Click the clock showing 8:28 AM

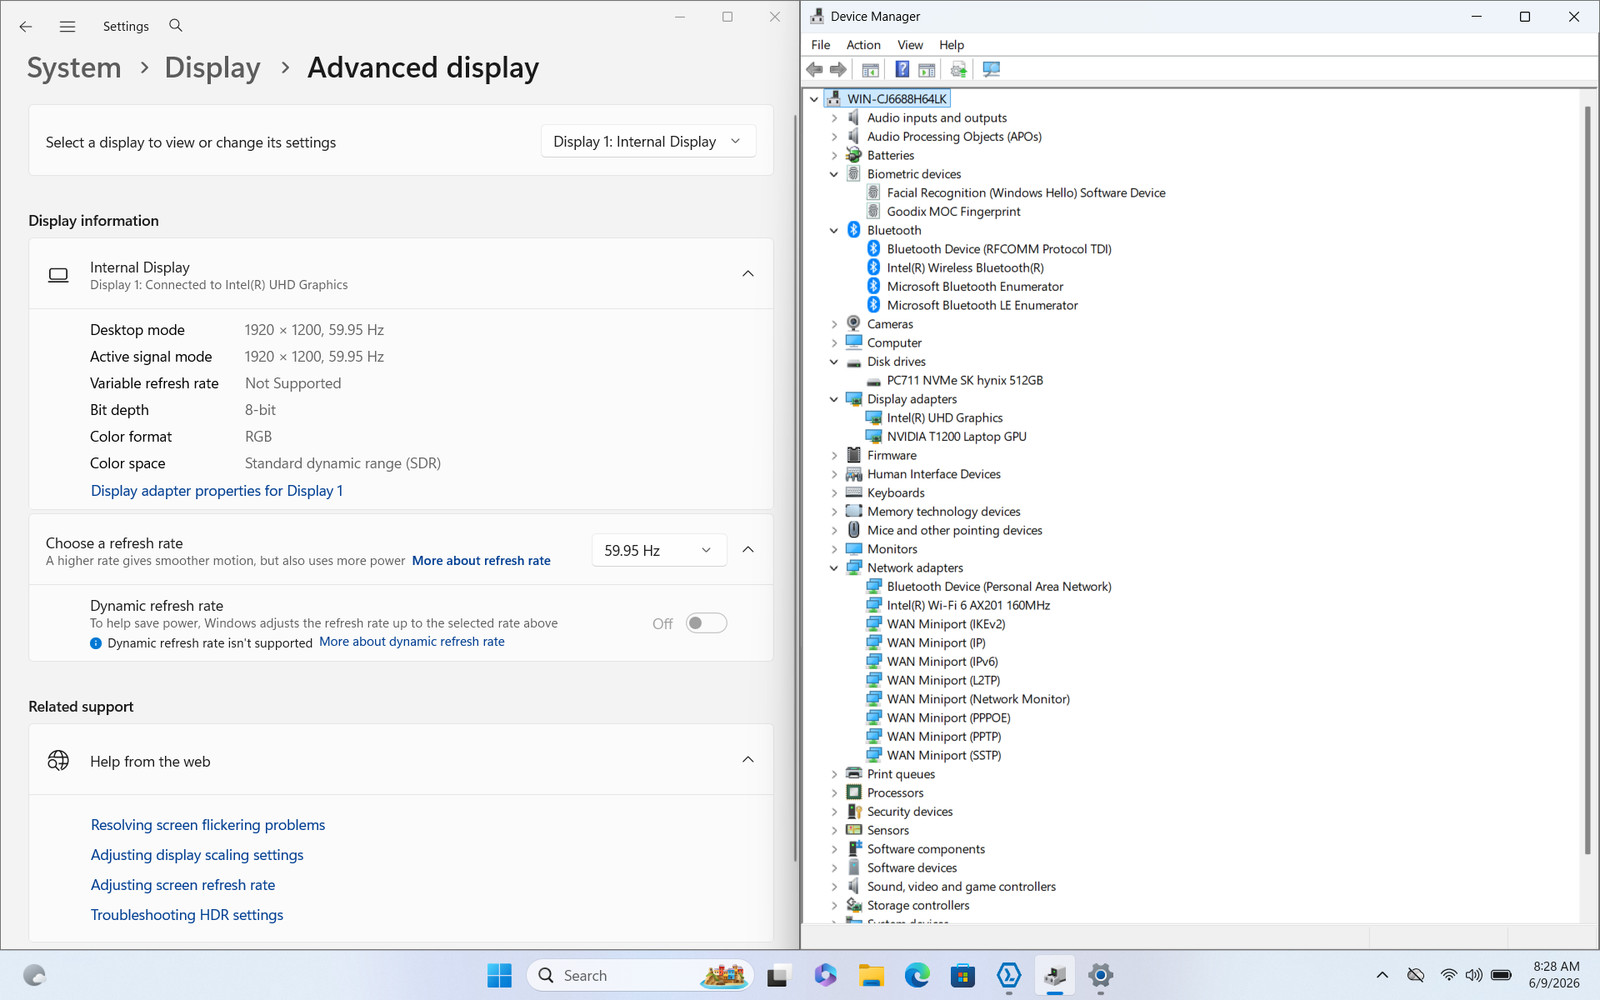(x=1556, y=966)
